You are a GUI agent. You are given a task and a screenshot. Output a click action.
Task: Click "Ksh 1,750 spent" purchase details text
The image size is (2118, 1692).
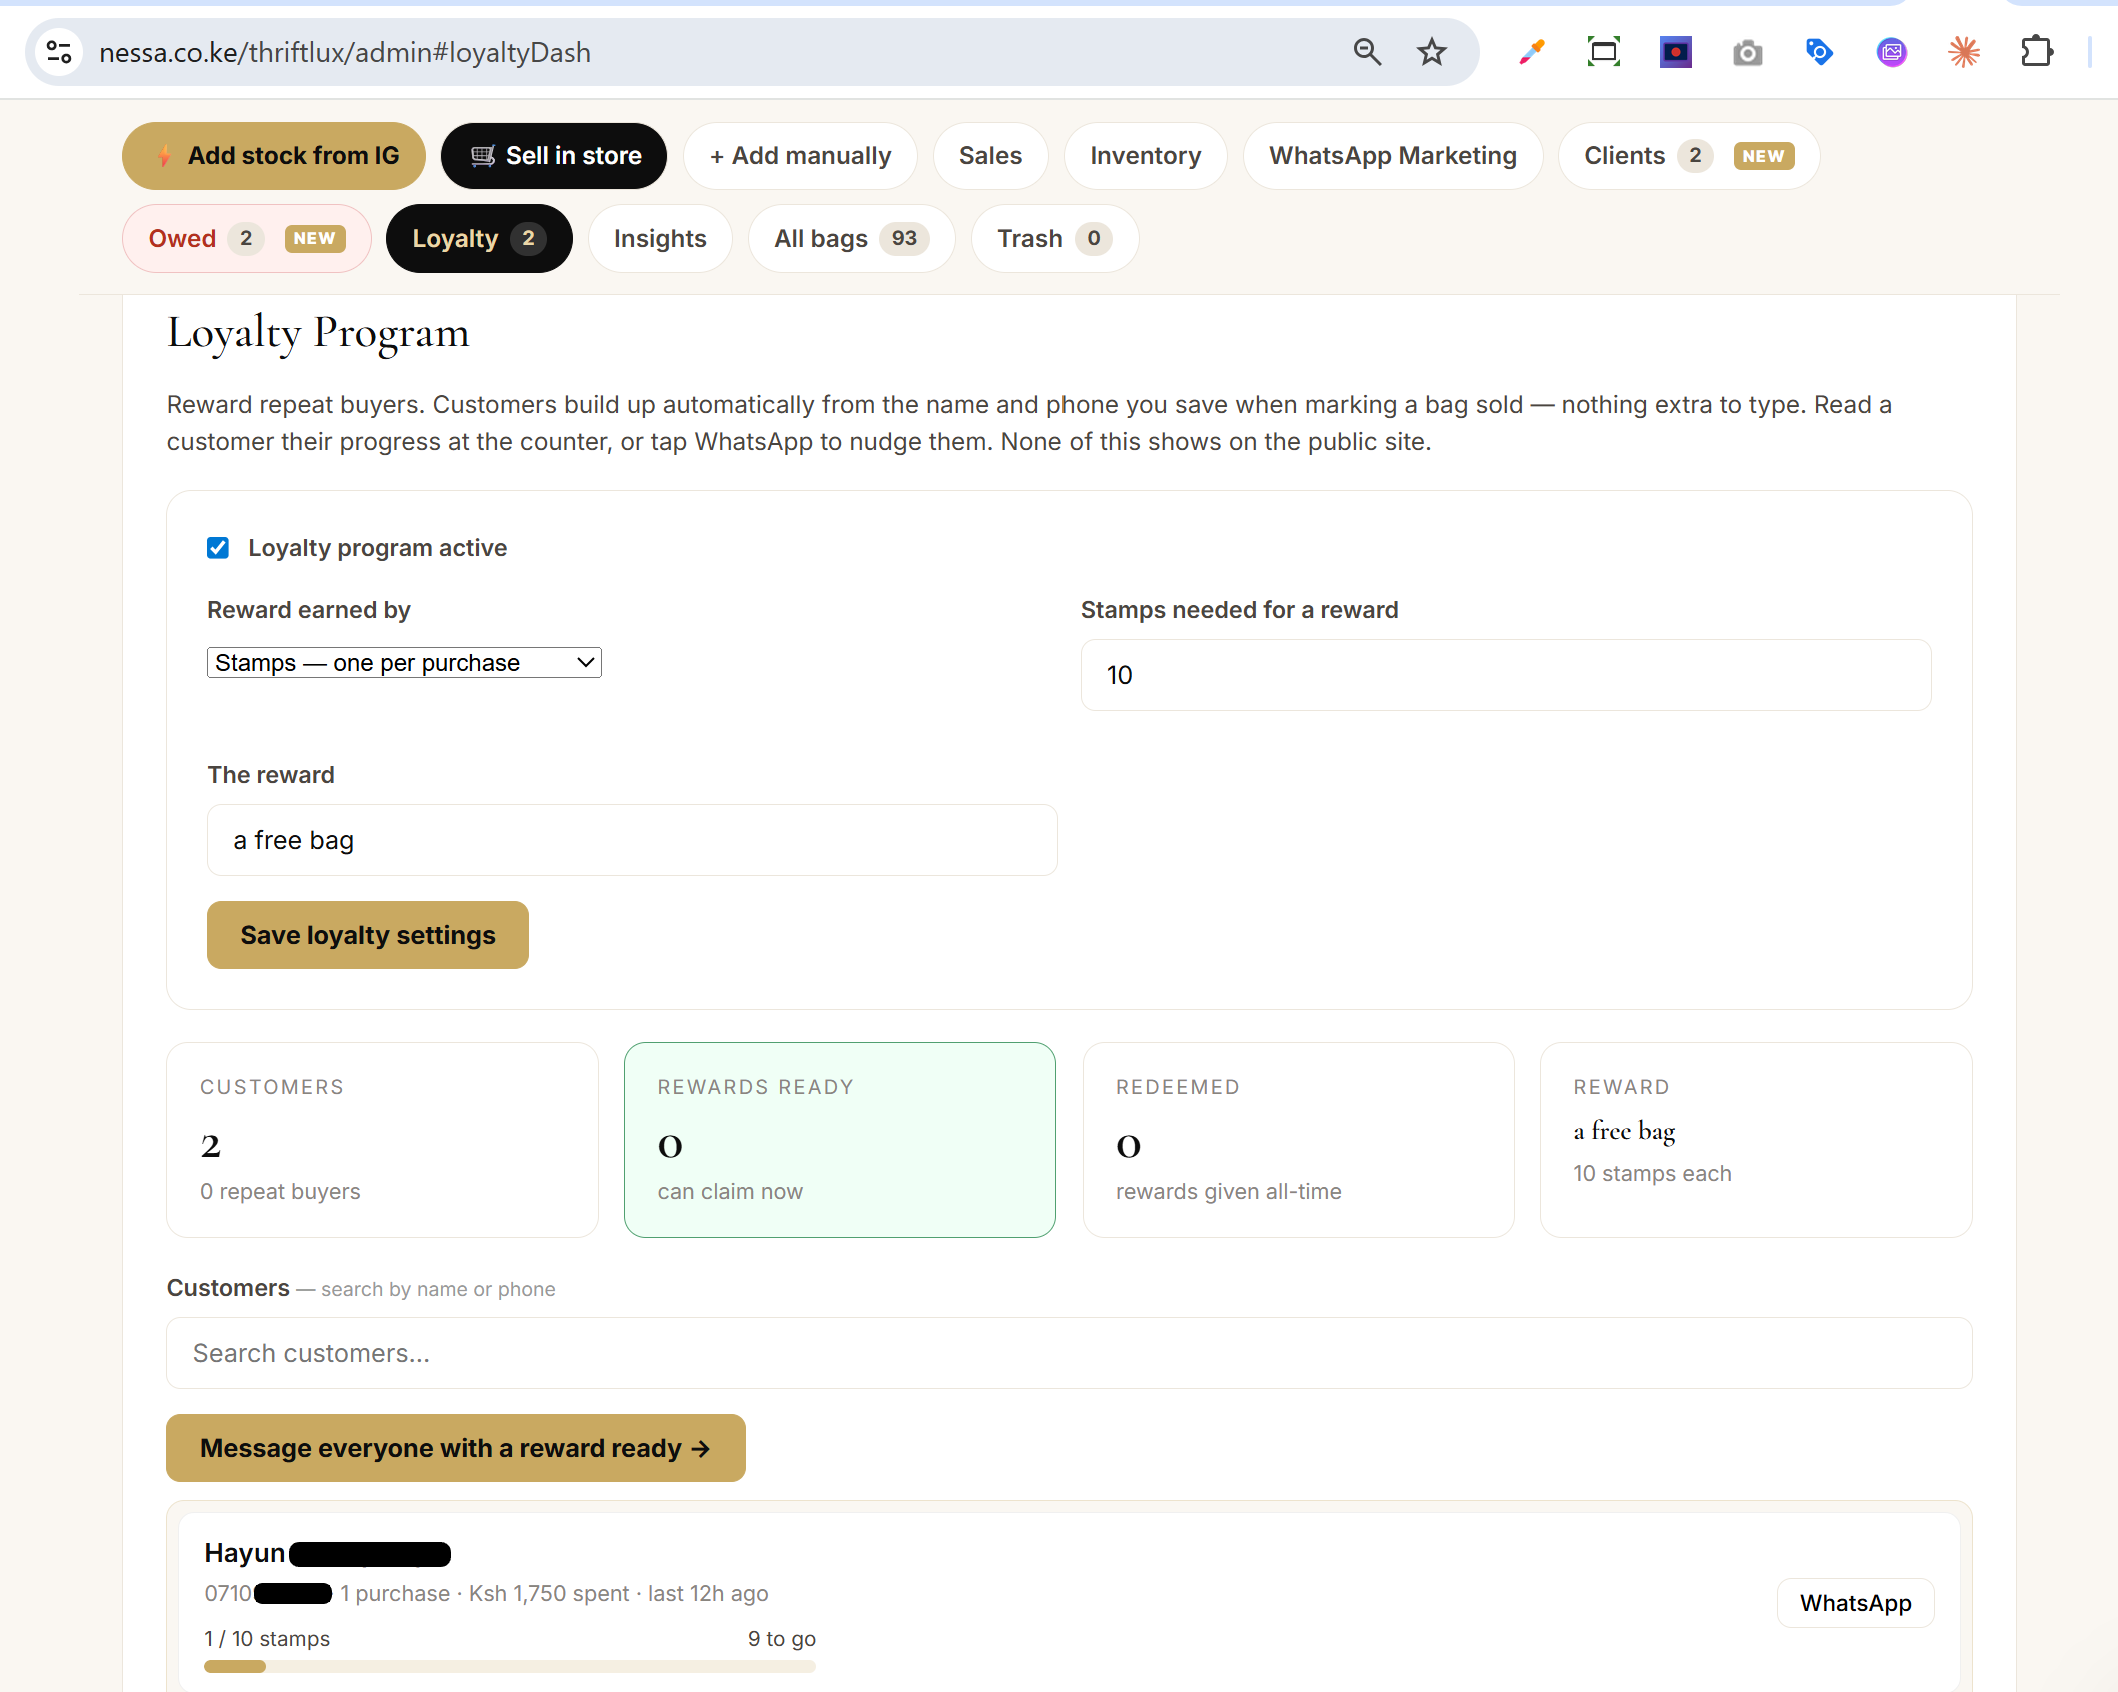point(549,1593)
